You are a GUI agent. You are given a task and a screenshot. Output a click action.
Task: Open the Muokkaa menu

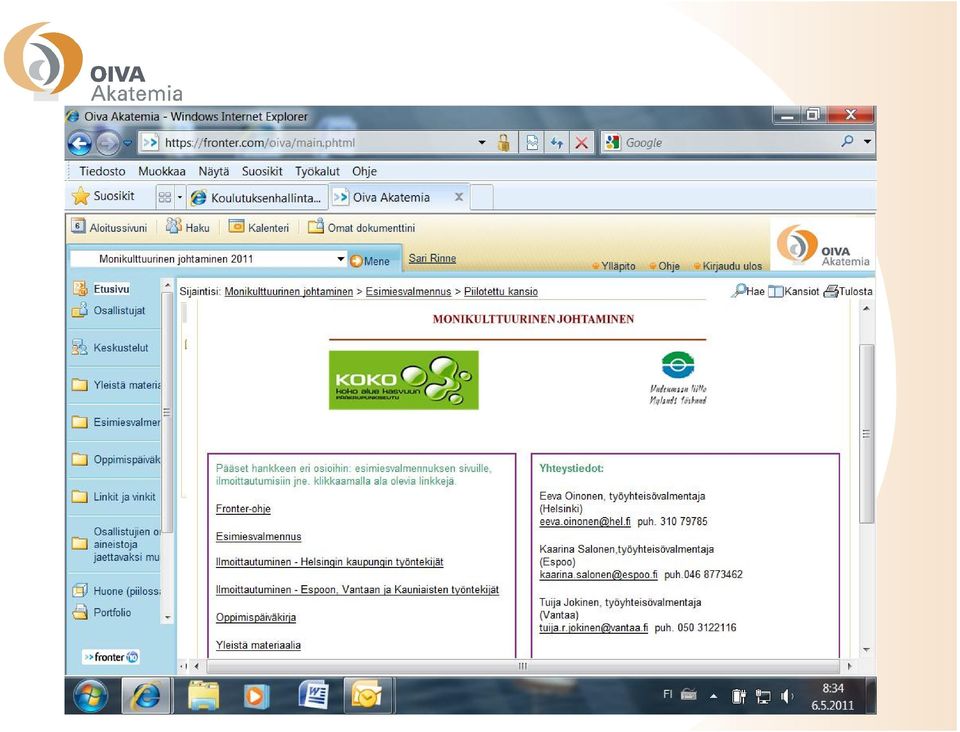[x=162, y=171]
